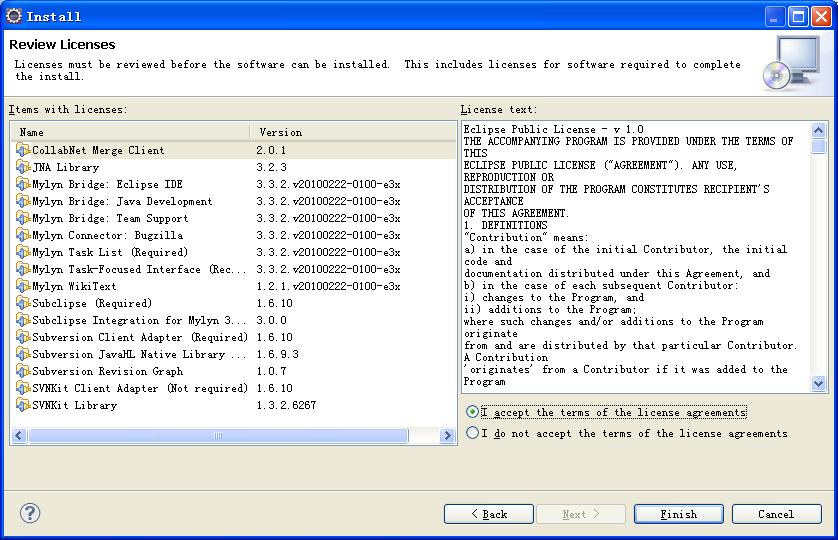Image resolution: width=838 pixels, height=540 pixels.
Task: Click icon beside Mylyn Bridge: Java Development
Action: pyautogui.click(x=22, y=202)
